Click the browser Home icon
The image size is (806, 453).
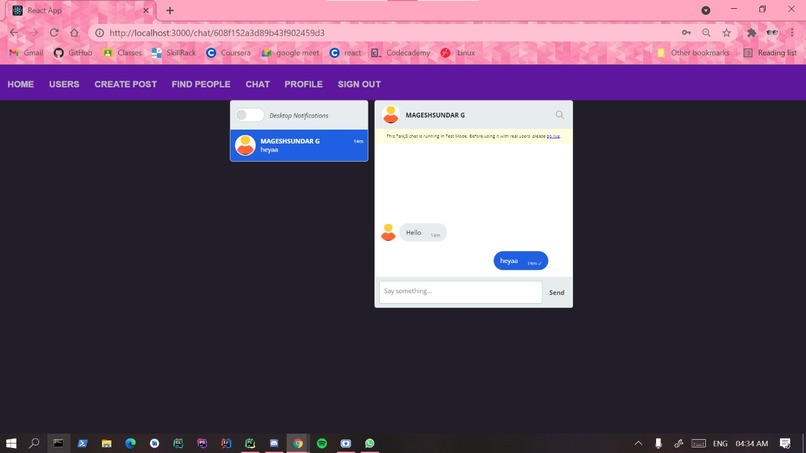click(x=75, y=33)
